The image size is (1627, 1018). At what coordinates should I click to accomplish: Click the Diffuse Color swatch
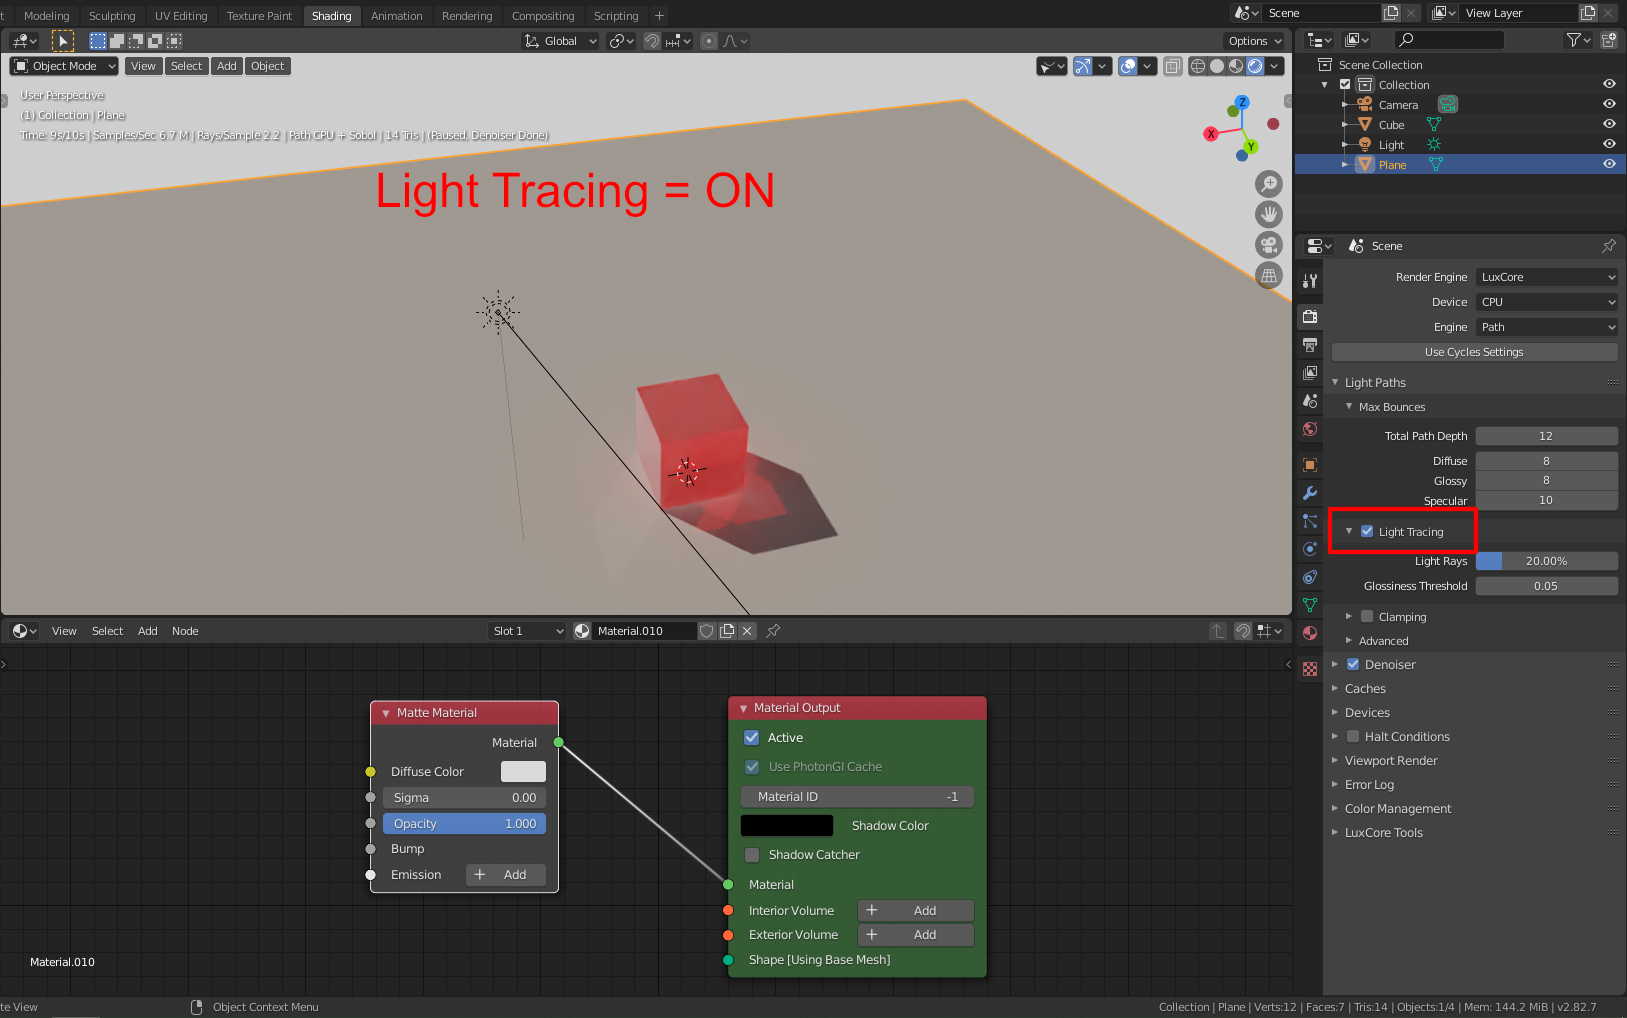523,772
